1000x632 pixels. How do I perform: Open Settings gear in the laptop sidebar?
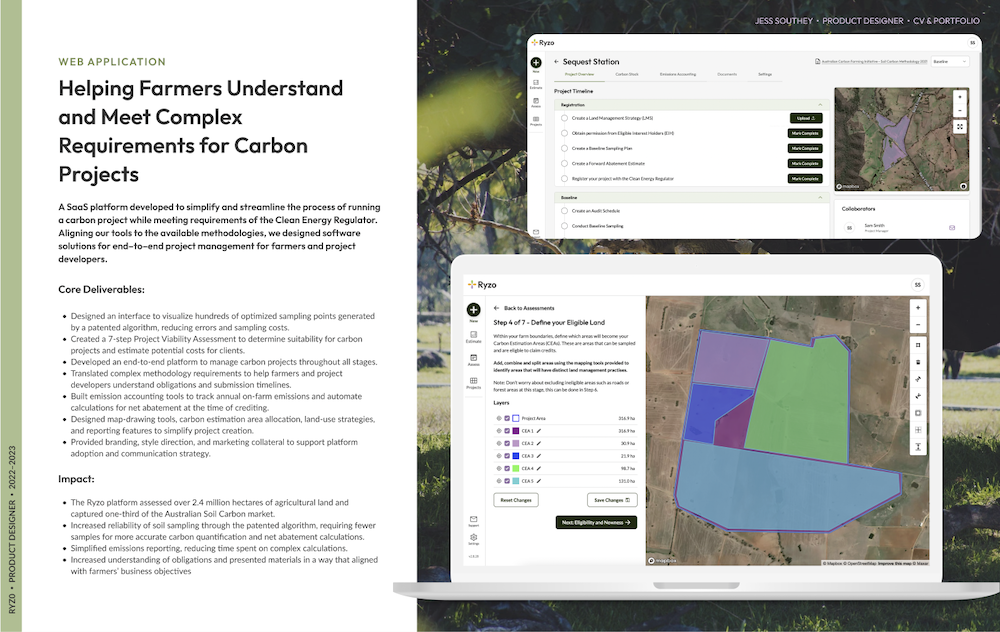click(x=473, y=539)
